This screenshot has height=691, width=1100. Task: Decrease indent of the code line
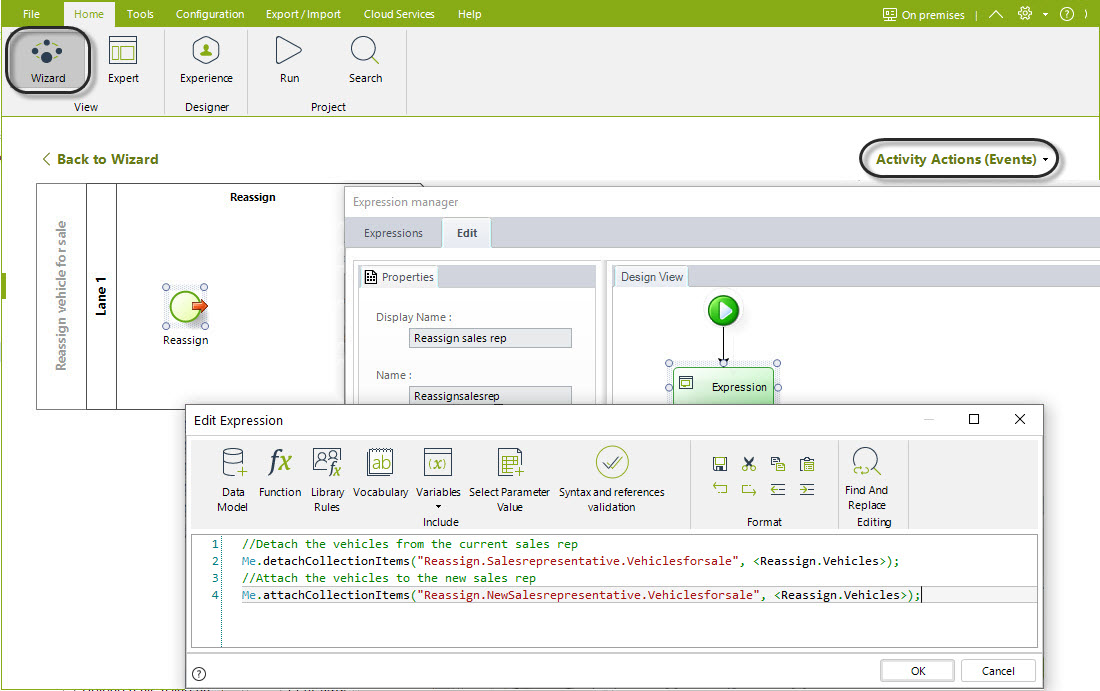pos(778,489)
